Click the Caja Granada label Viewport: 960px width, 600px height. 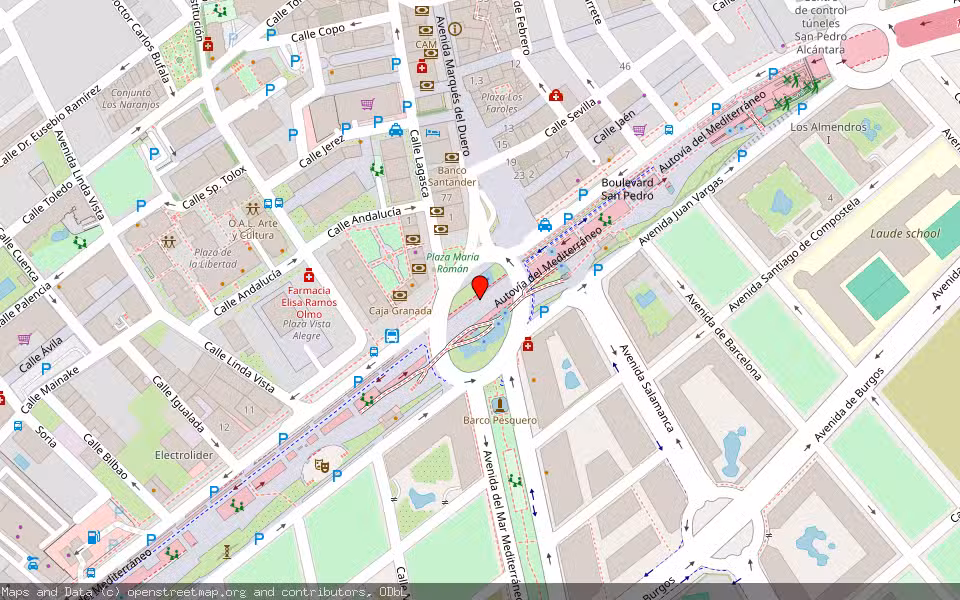point(400,311)
